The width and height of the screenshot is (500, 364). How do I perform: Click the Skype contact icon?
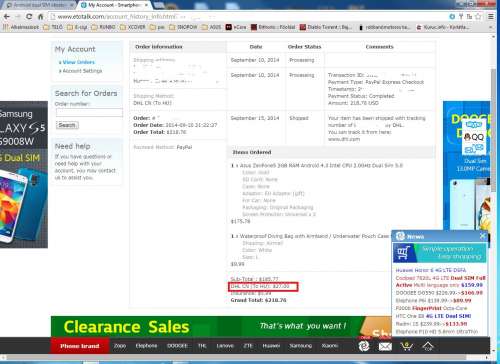click(474, 125)
